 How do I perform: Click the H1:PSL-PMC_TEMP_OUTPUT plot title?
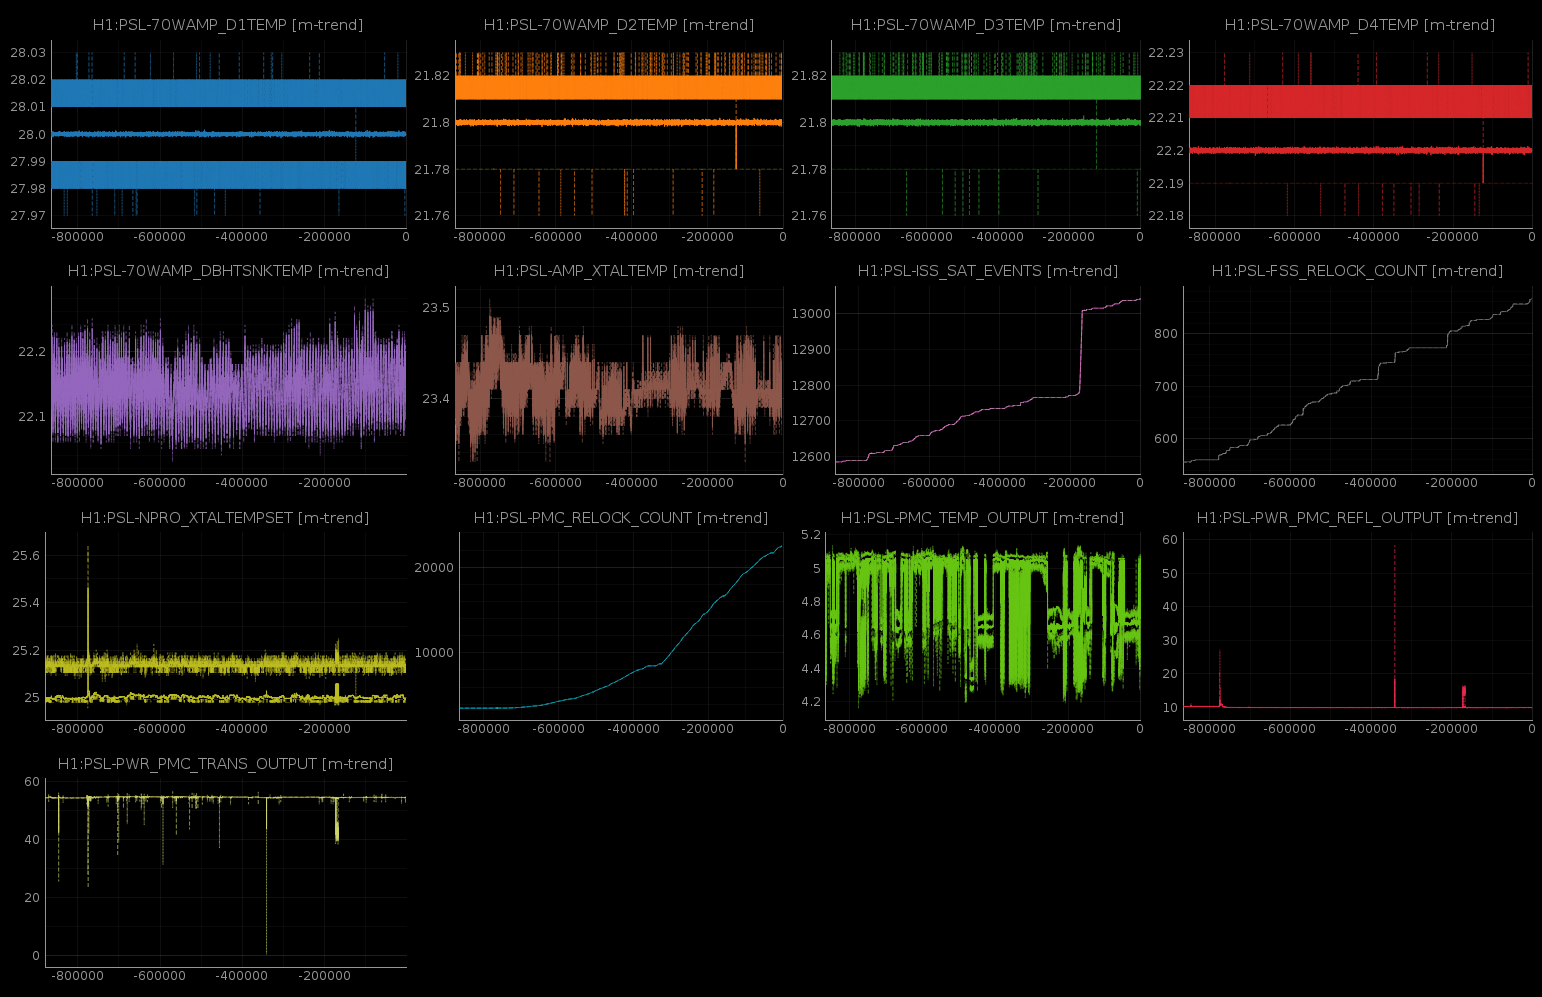pos(982,518)
